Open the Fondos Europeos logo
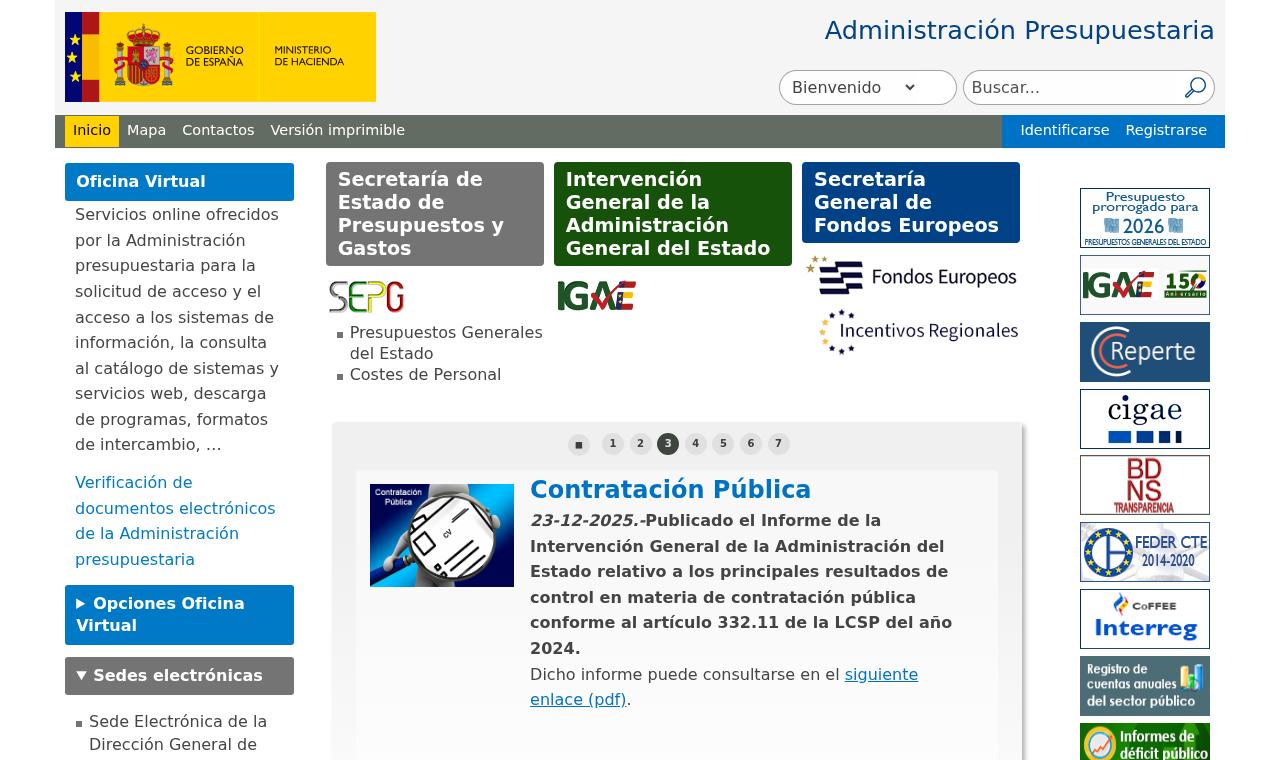 [x=911, y=276]
